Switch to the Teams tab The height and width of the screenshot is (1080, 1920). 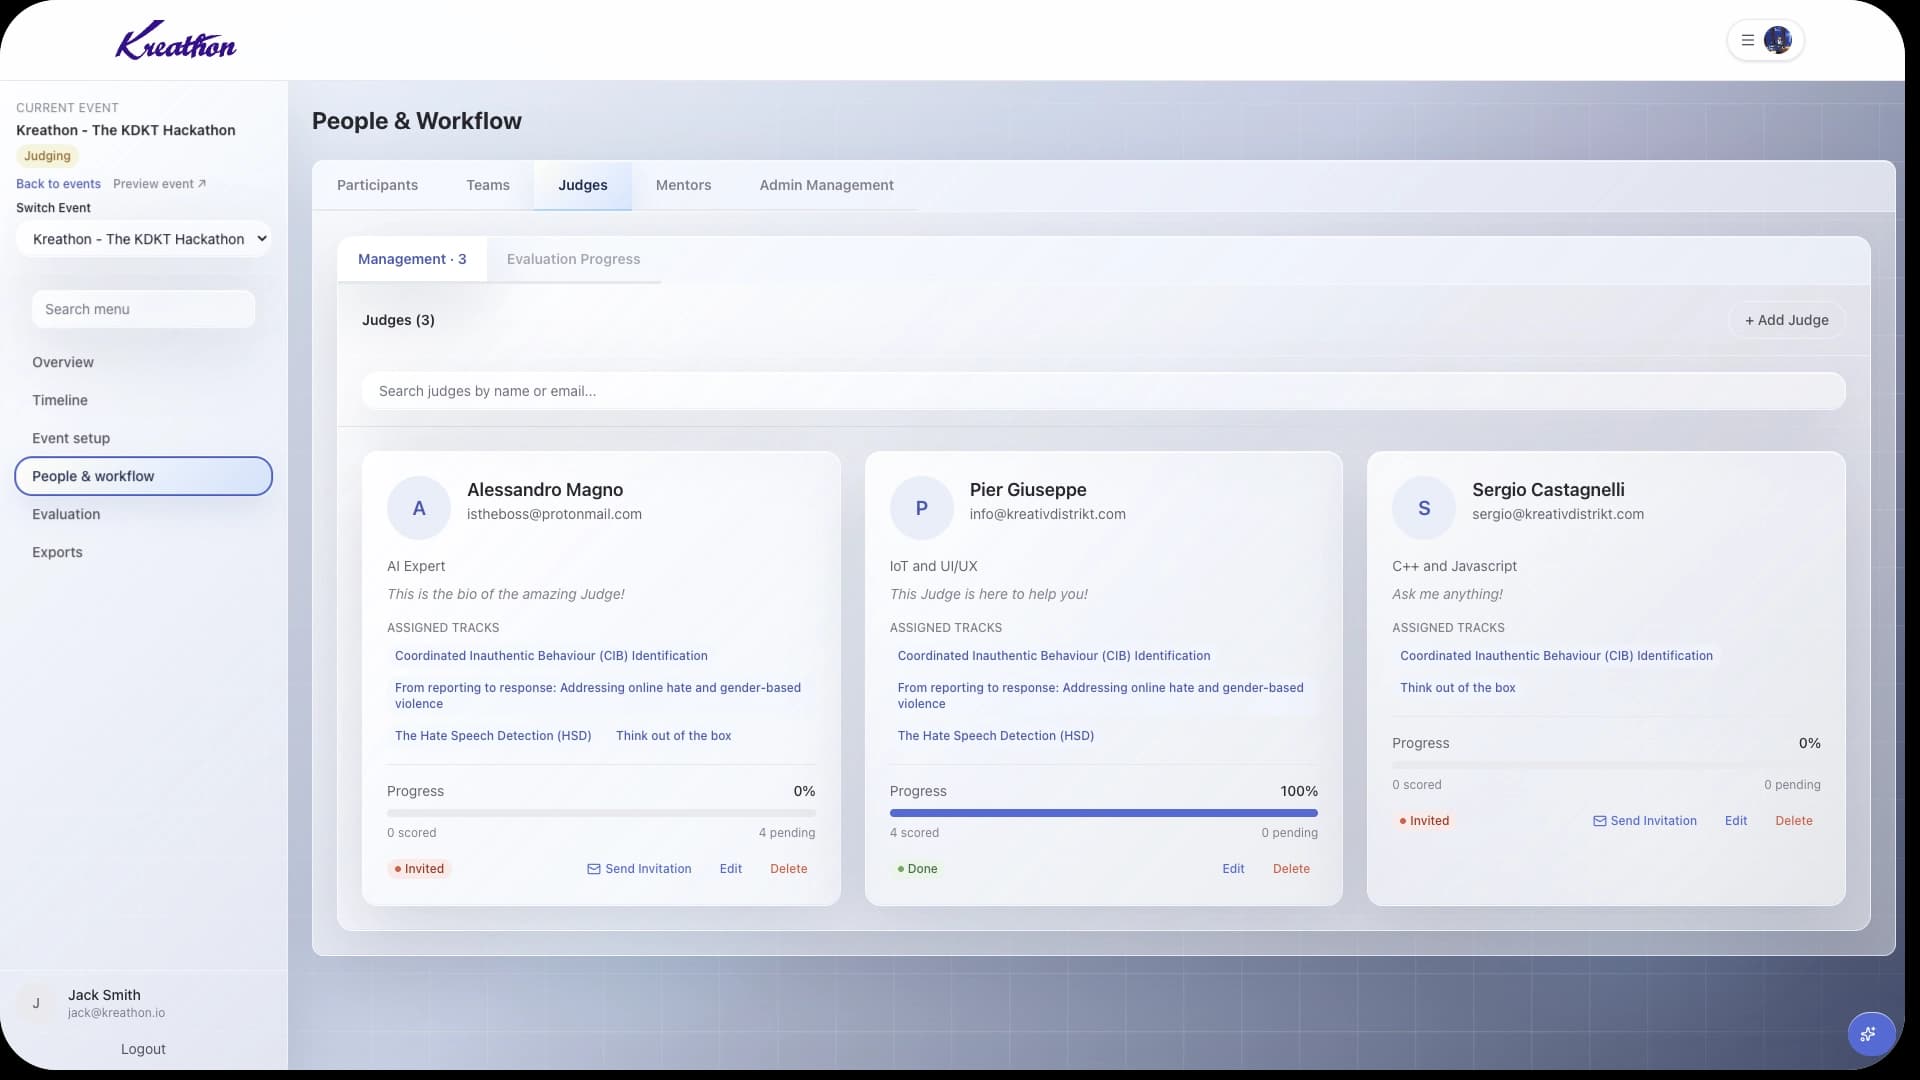pos(488,185)
